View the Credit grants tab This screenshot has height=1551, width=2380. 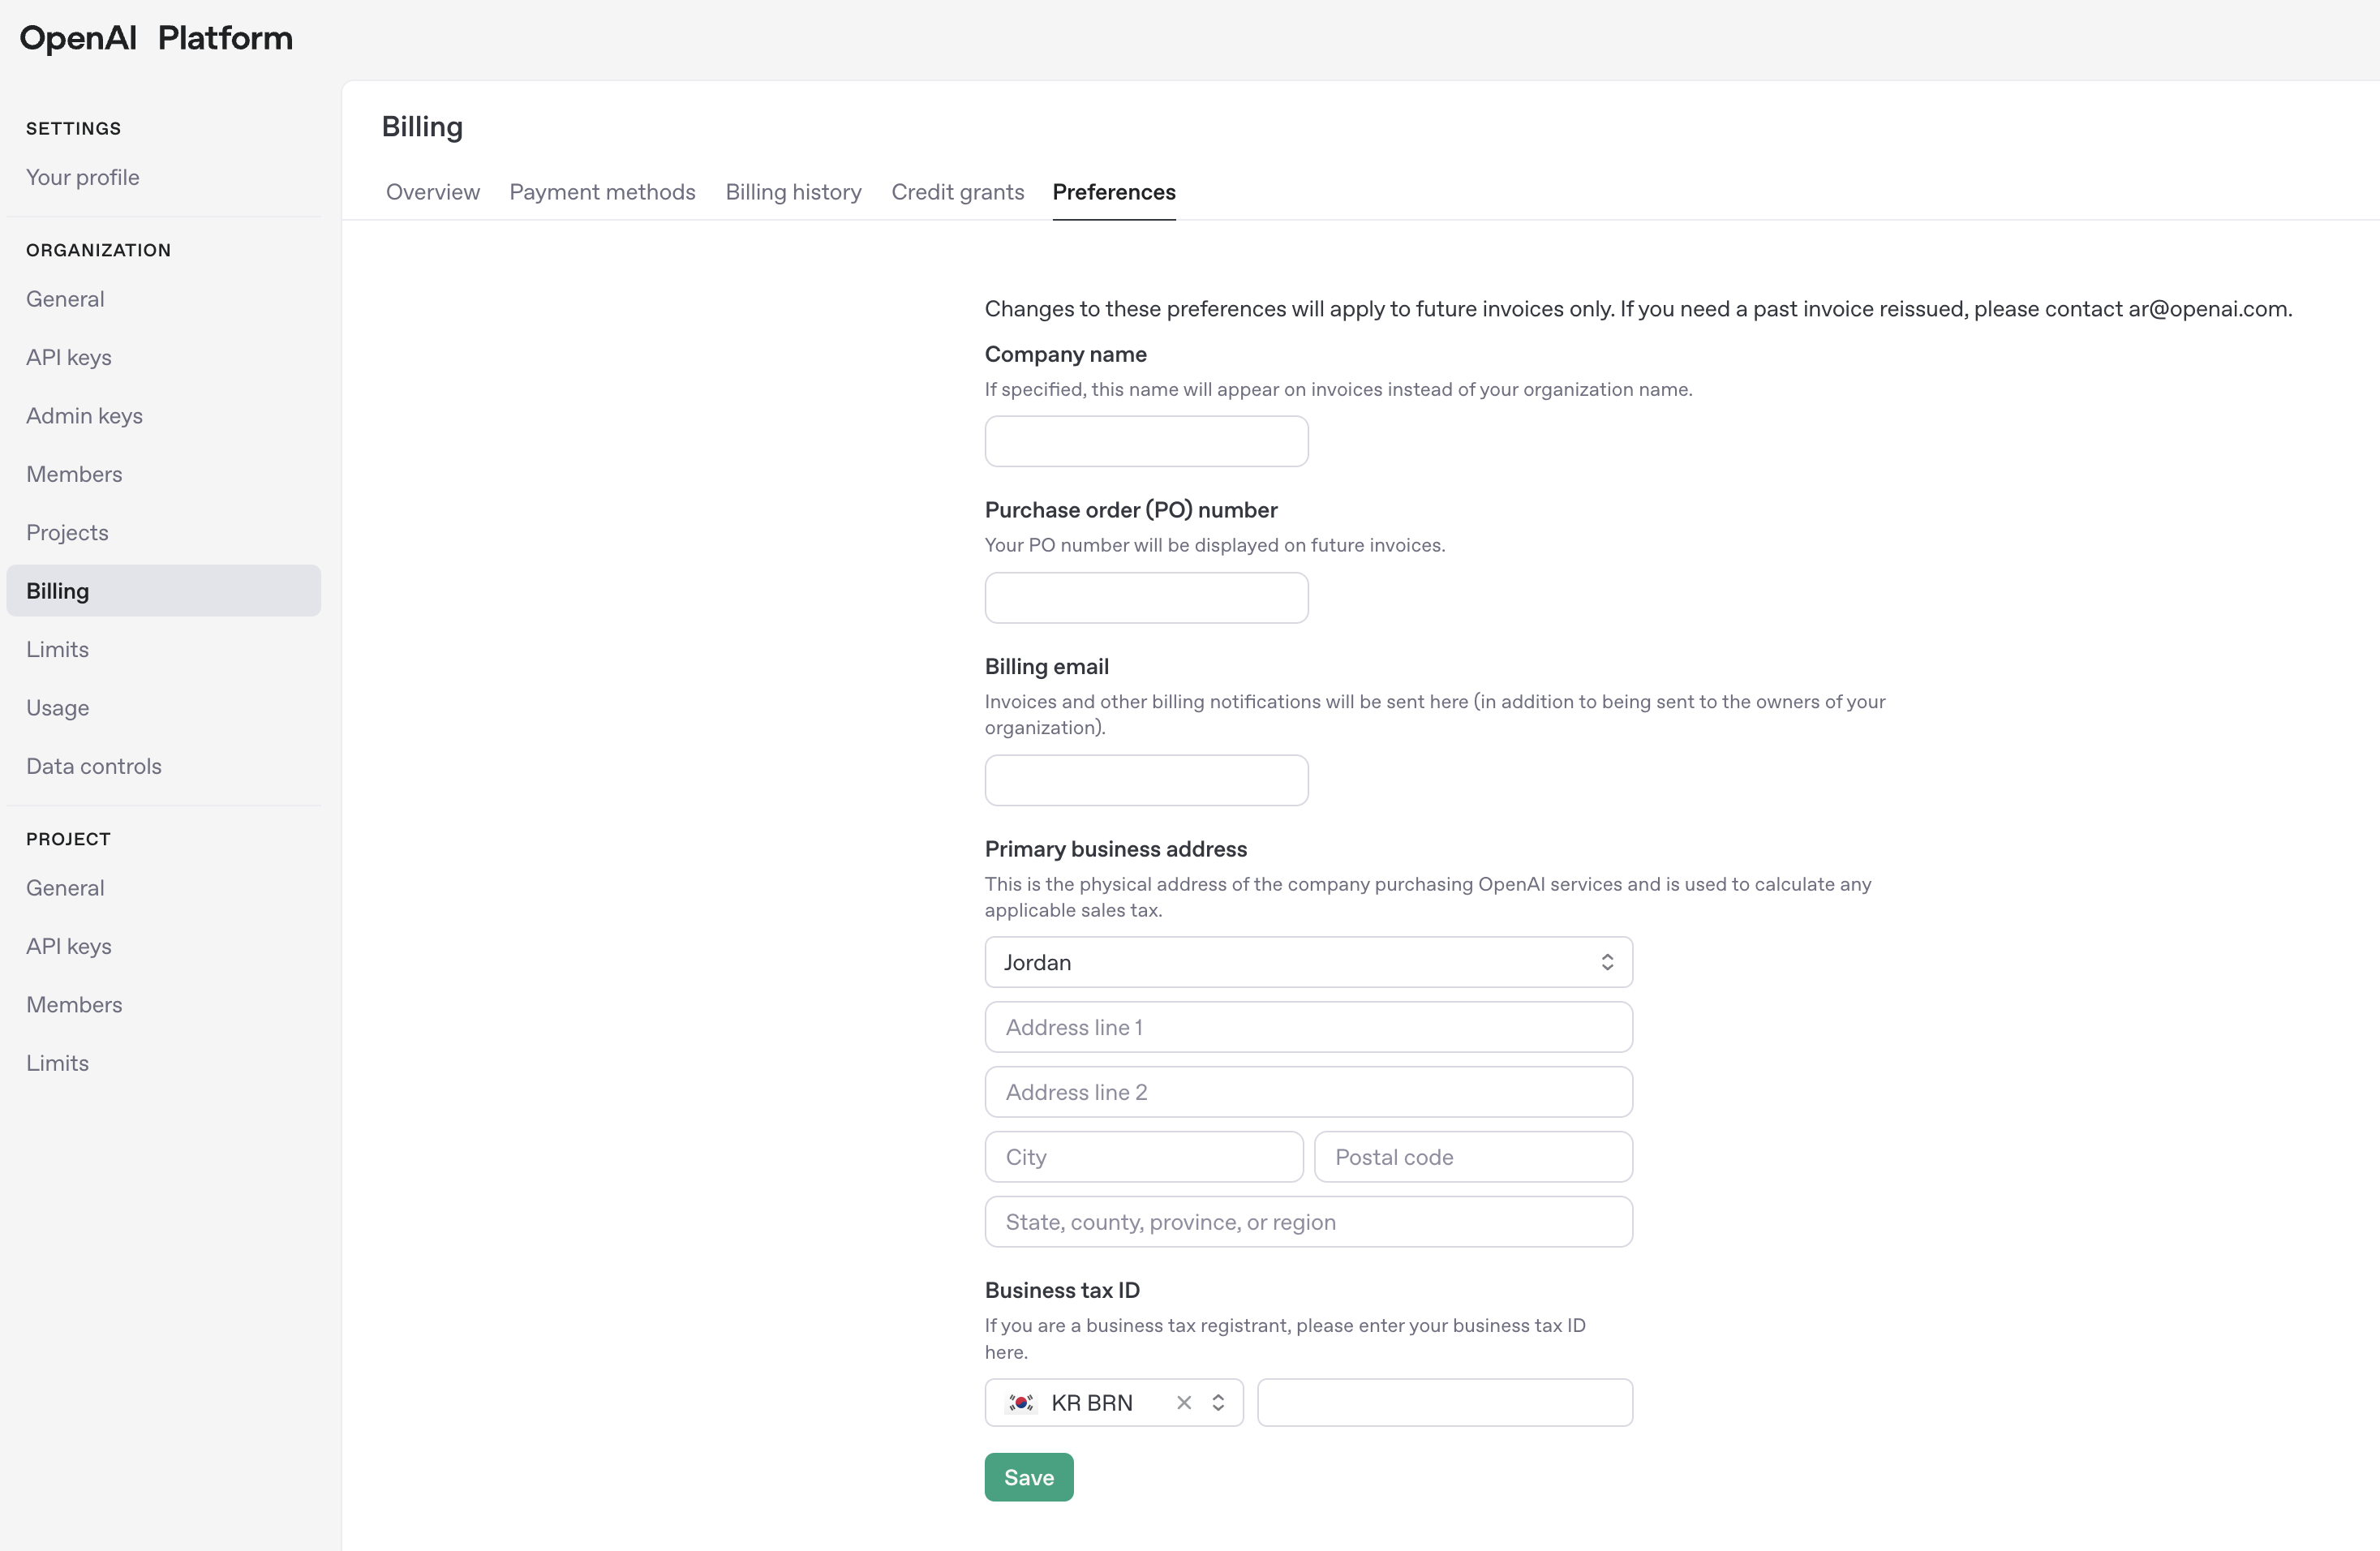click(957, 192)
